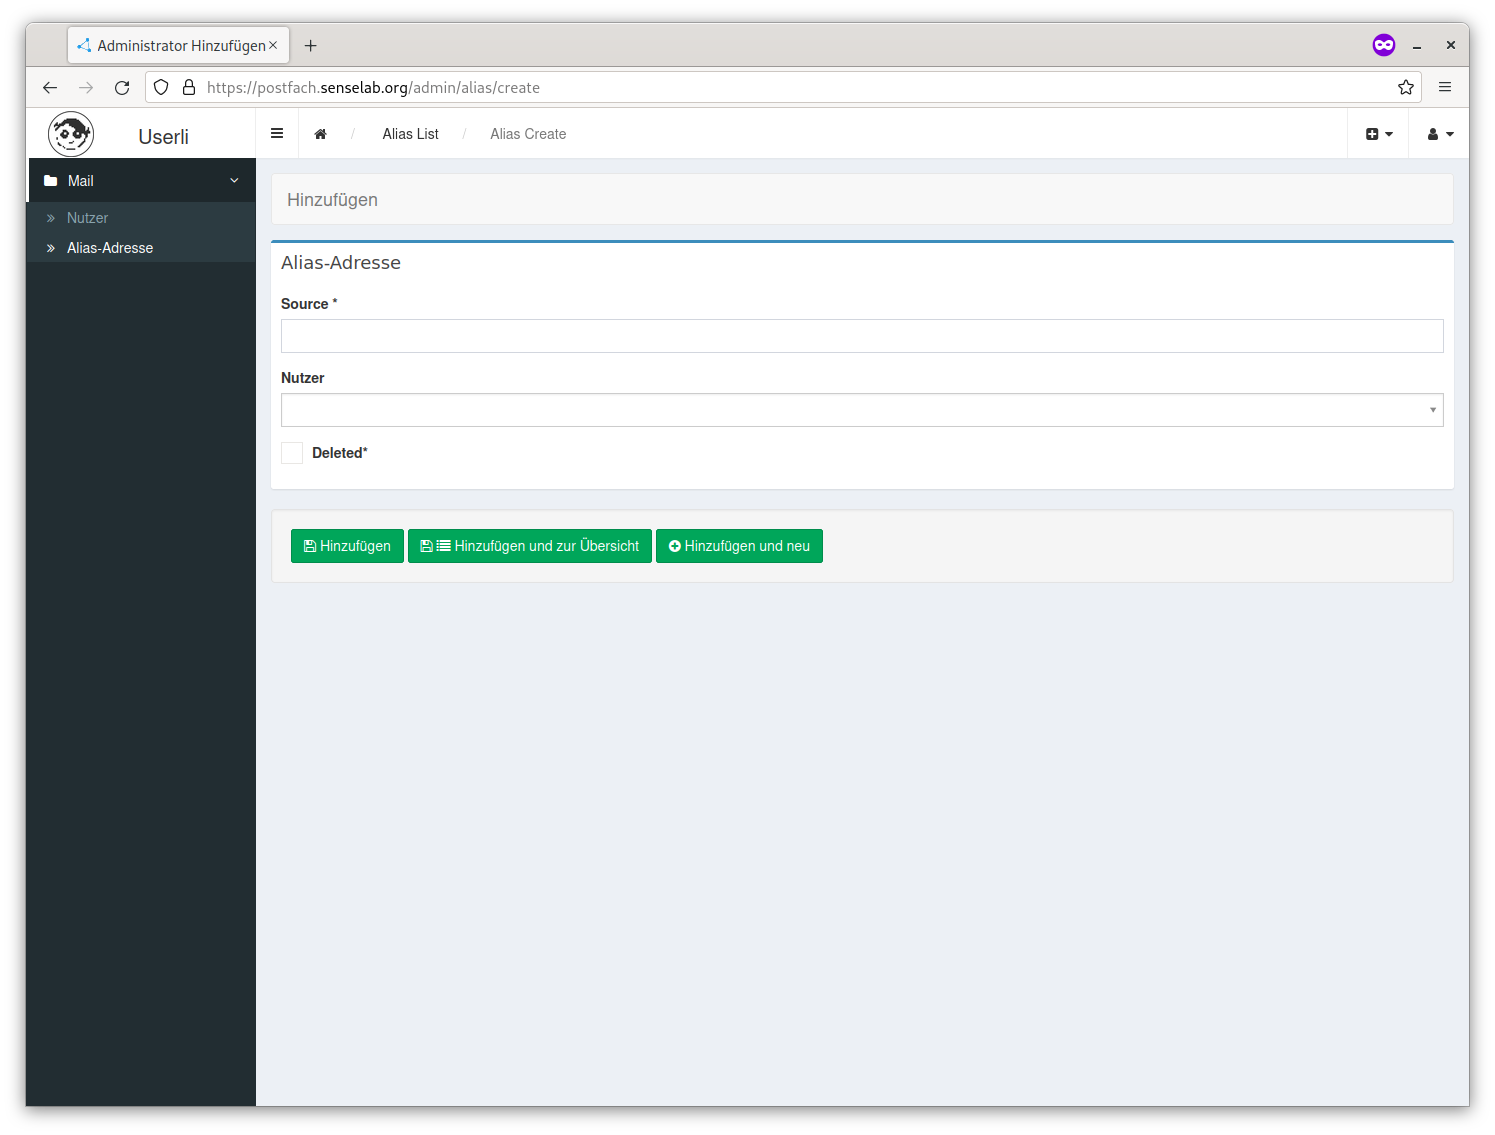This screenshot has height=1135, width=1495.
Task: Open a new browser tab
Action: [x=311, y=46]
